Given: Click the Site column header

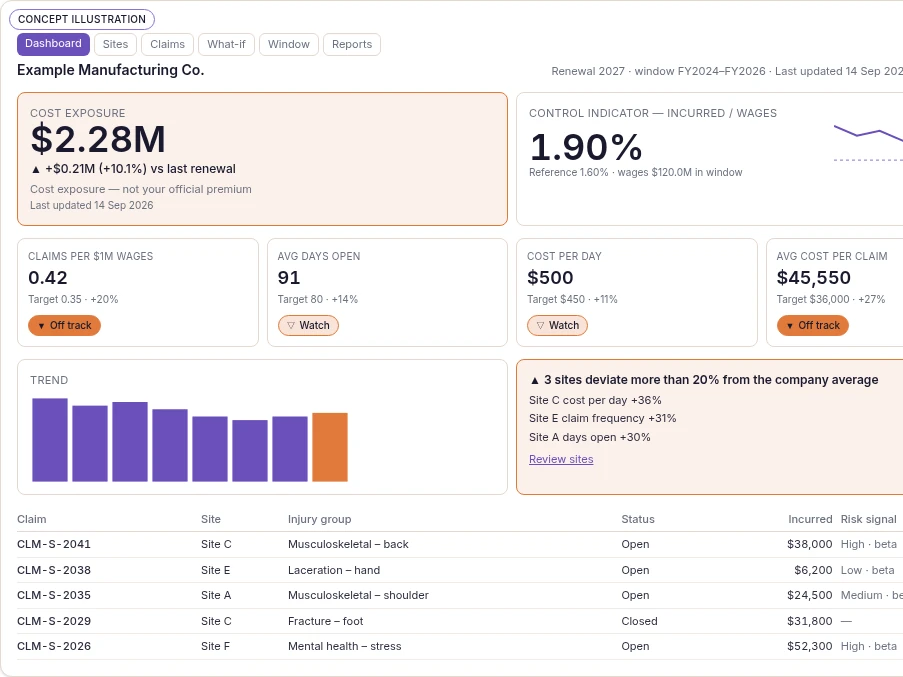Looking at the screenshot, I should coord(211,519).
